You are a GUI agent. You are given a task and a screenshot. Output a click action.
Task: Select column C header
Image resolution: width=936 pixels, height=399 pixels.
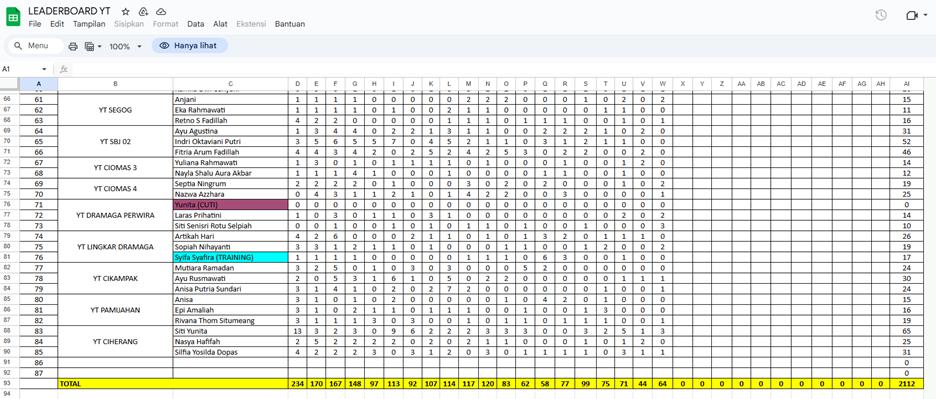coord(230,84)
